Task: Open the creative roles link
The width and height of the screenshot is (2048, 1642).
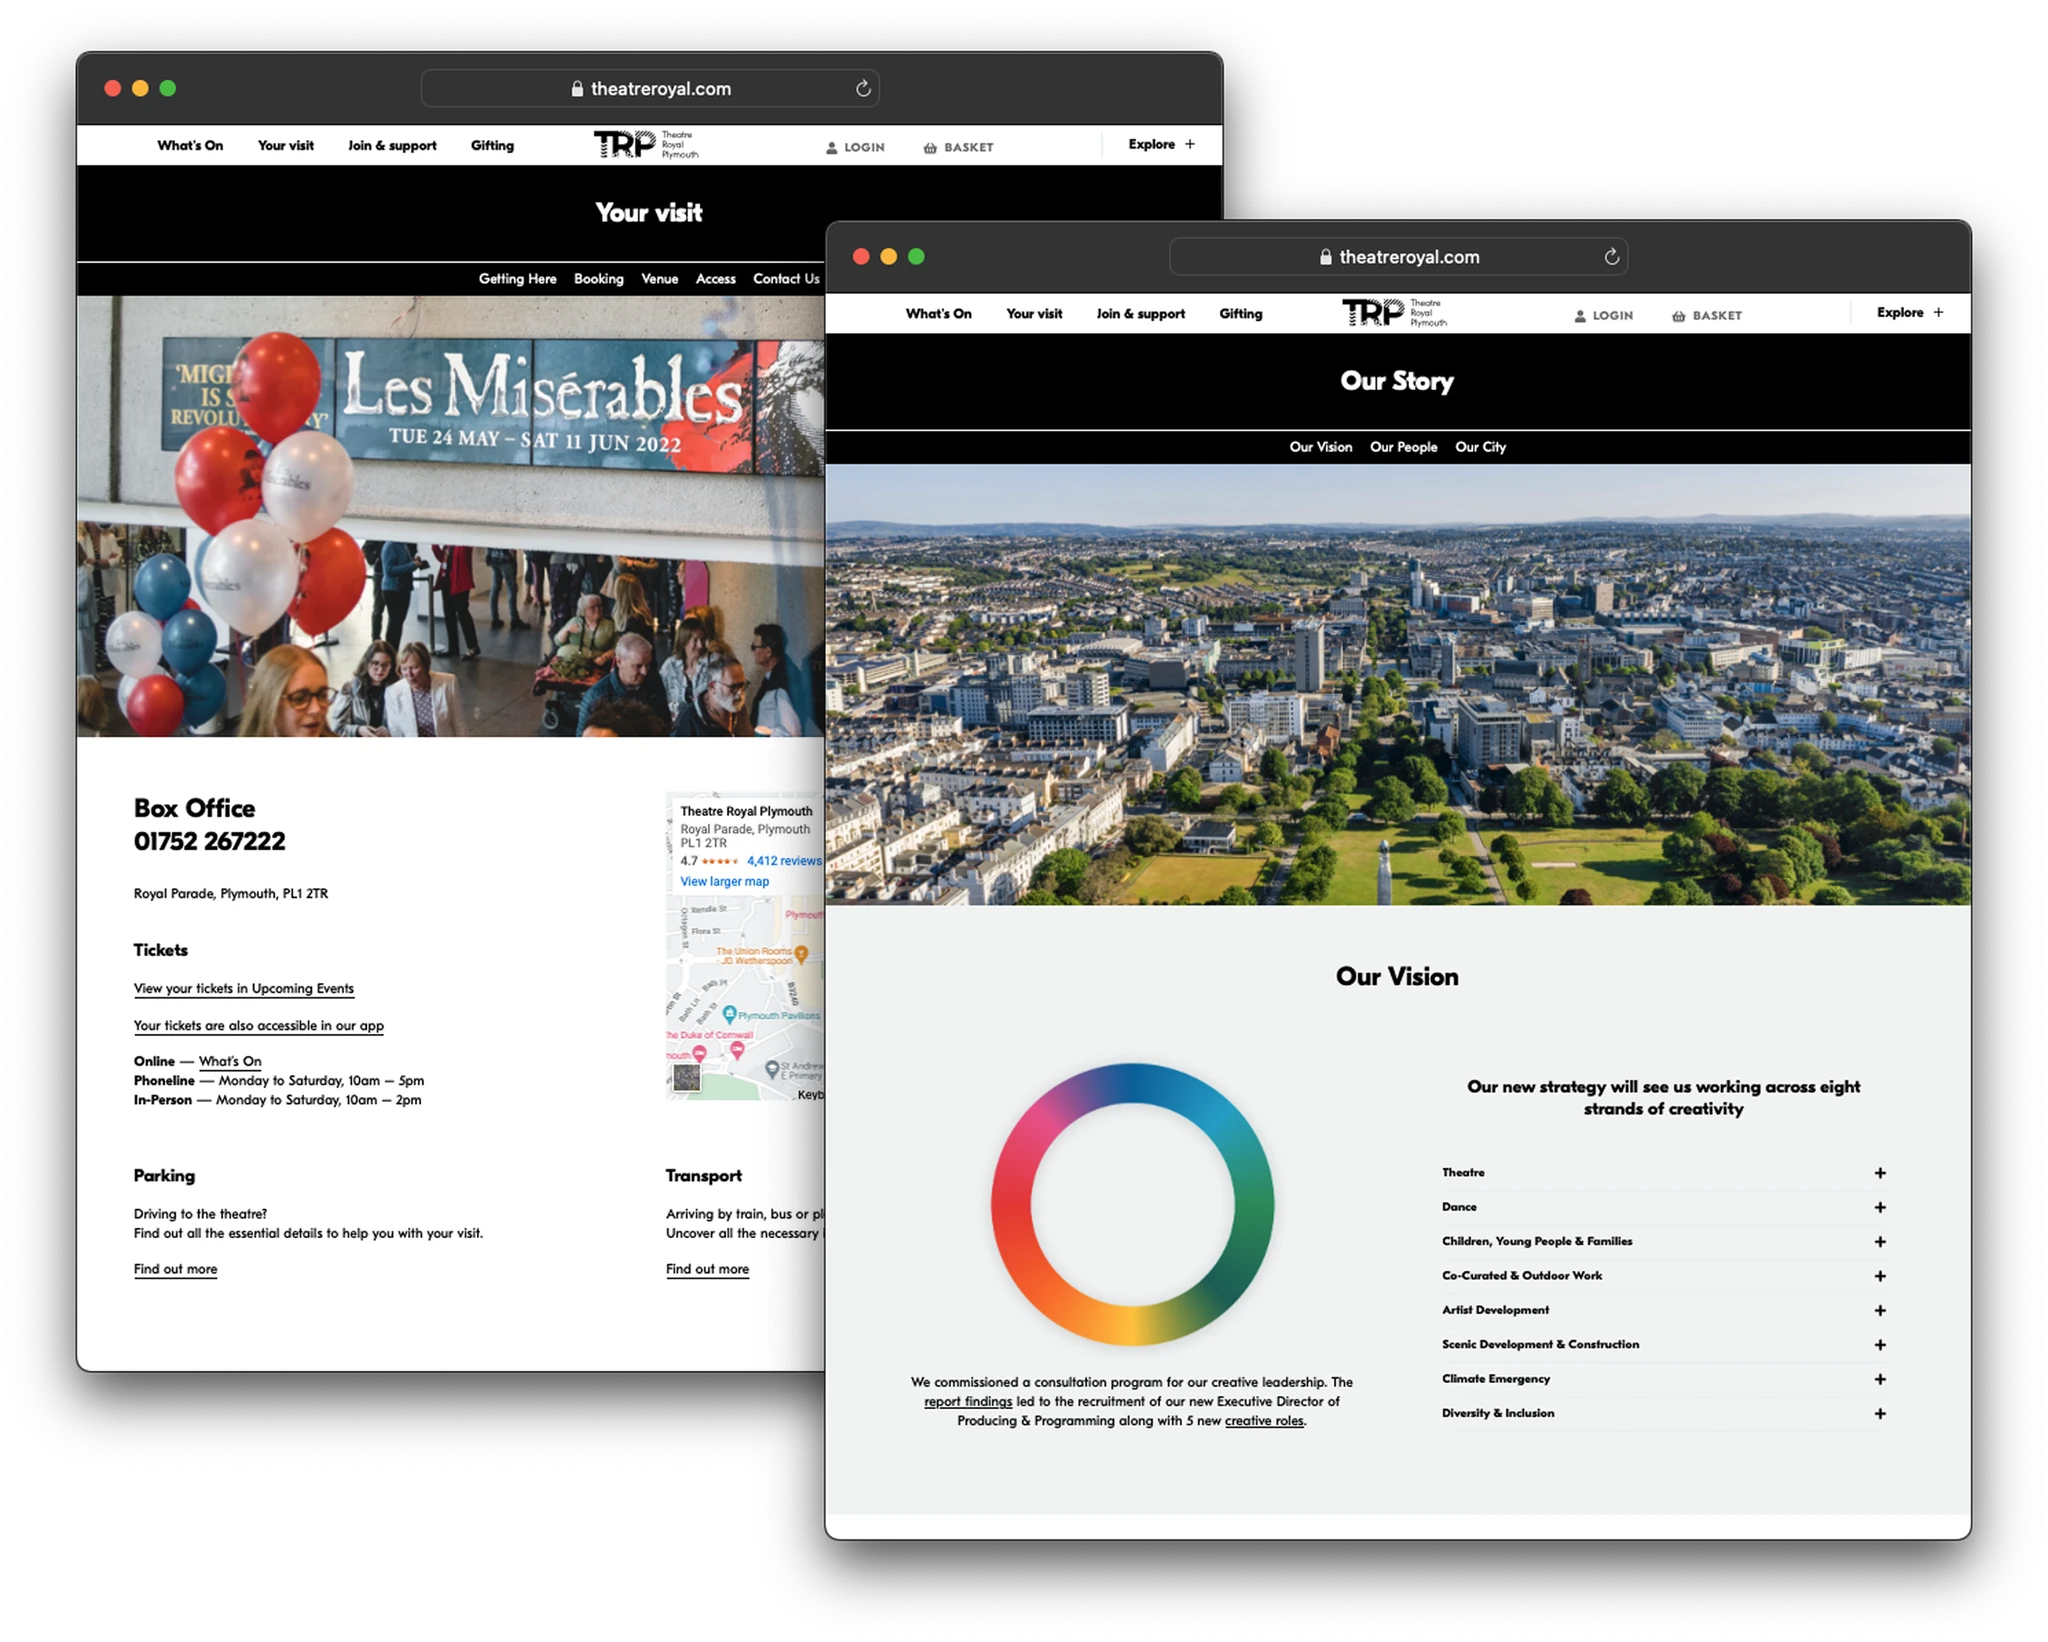Action: pyautogui.click(x=1264, y=1421)
